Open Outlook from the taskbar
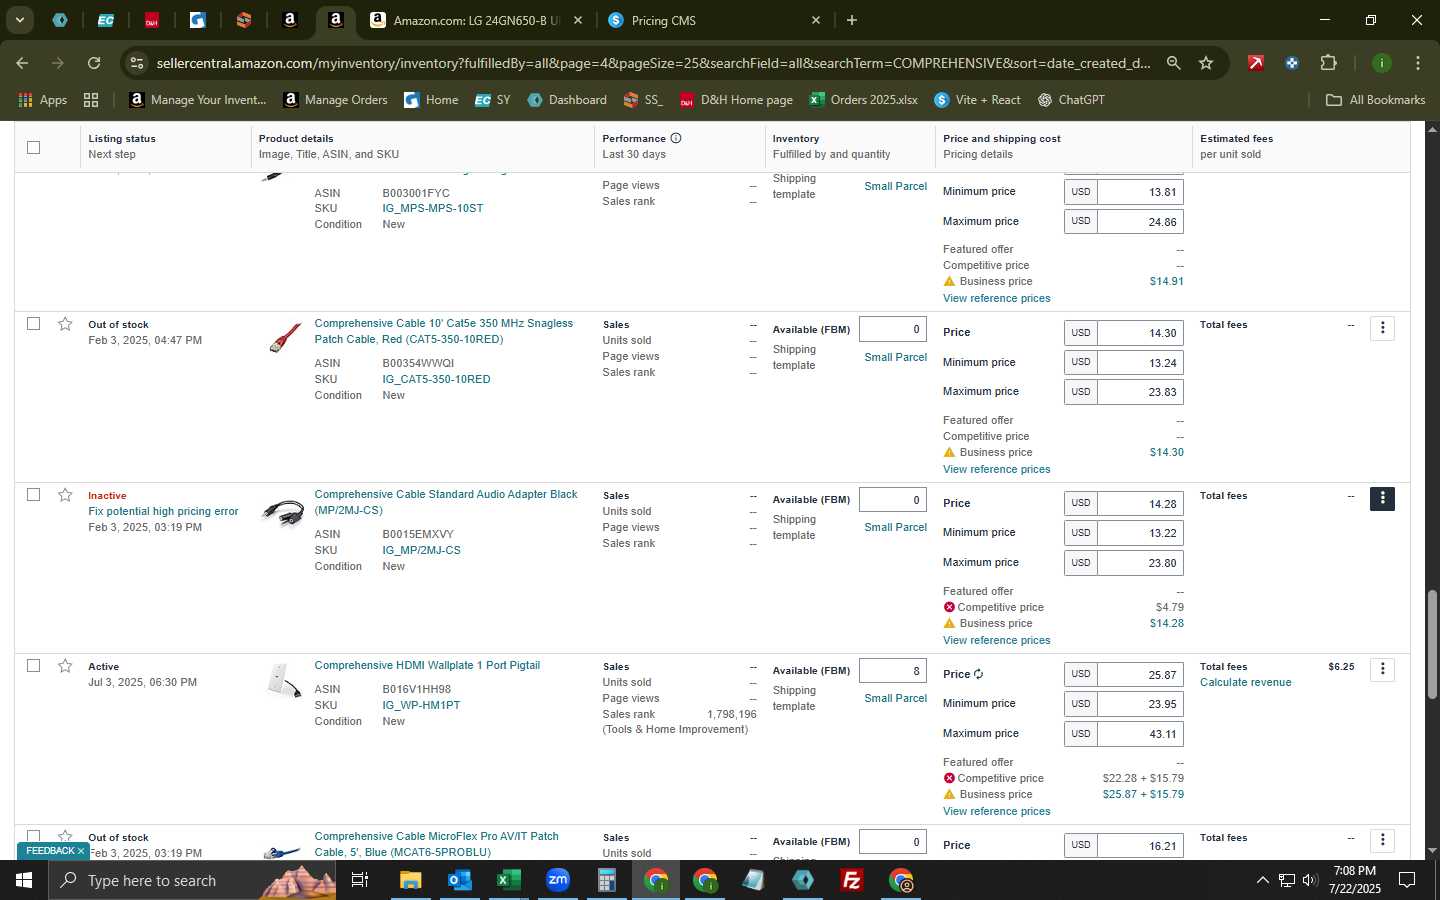 [x=459, y=880]
